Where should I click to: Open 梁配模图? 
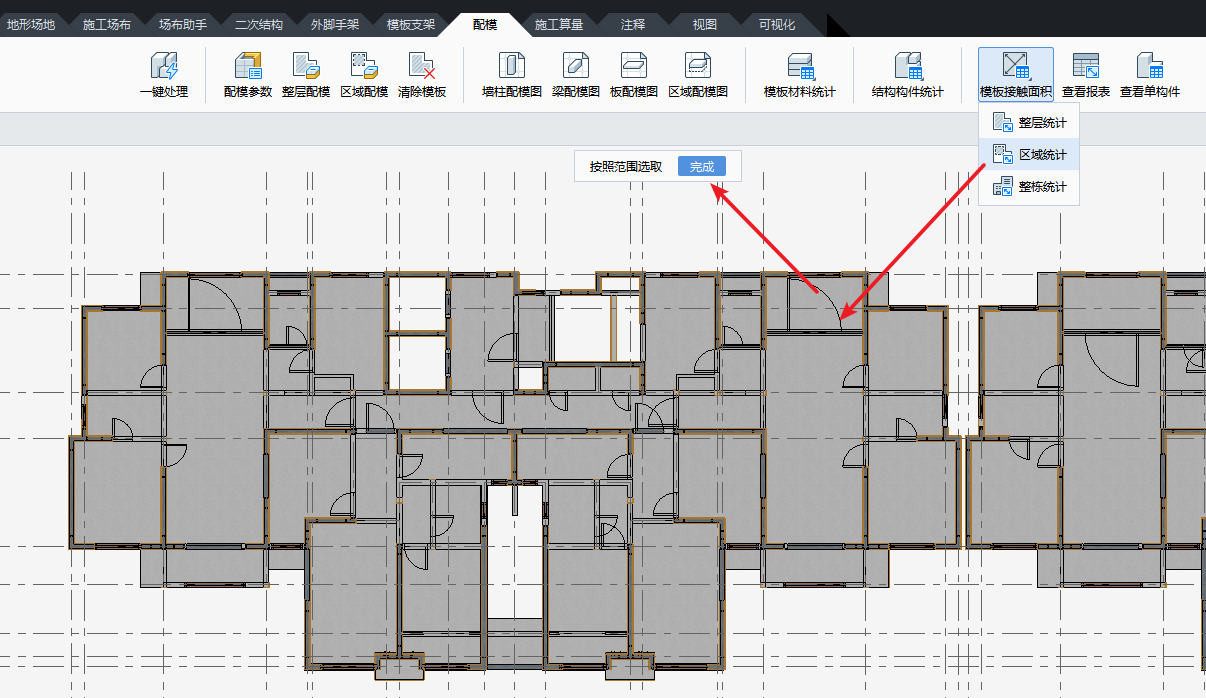pos(576,76)
